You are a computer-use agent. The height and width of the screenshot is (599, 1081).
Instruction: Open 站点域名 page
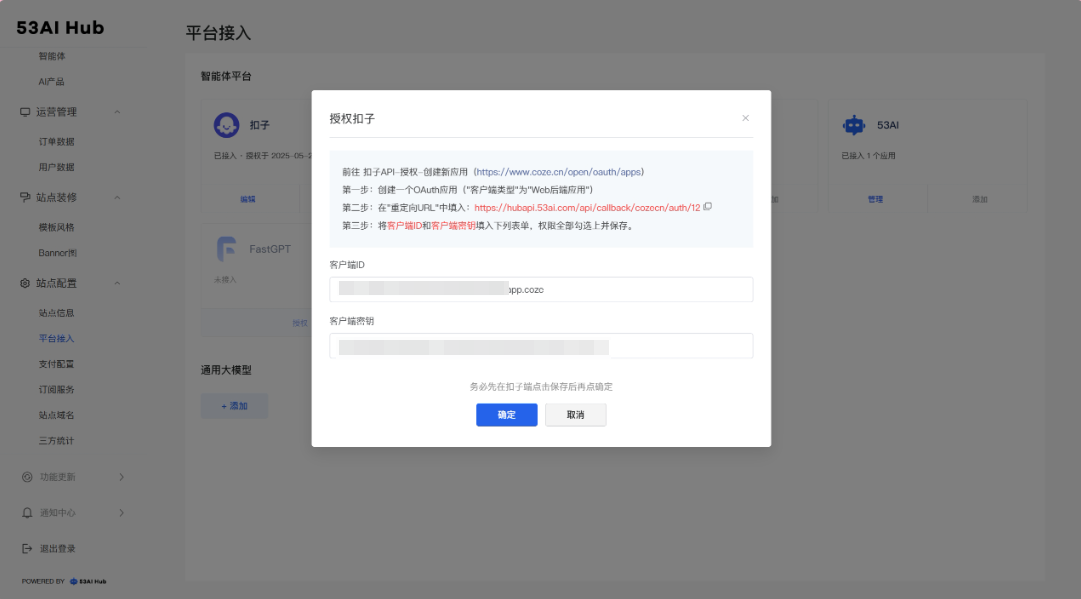[57, 415]
